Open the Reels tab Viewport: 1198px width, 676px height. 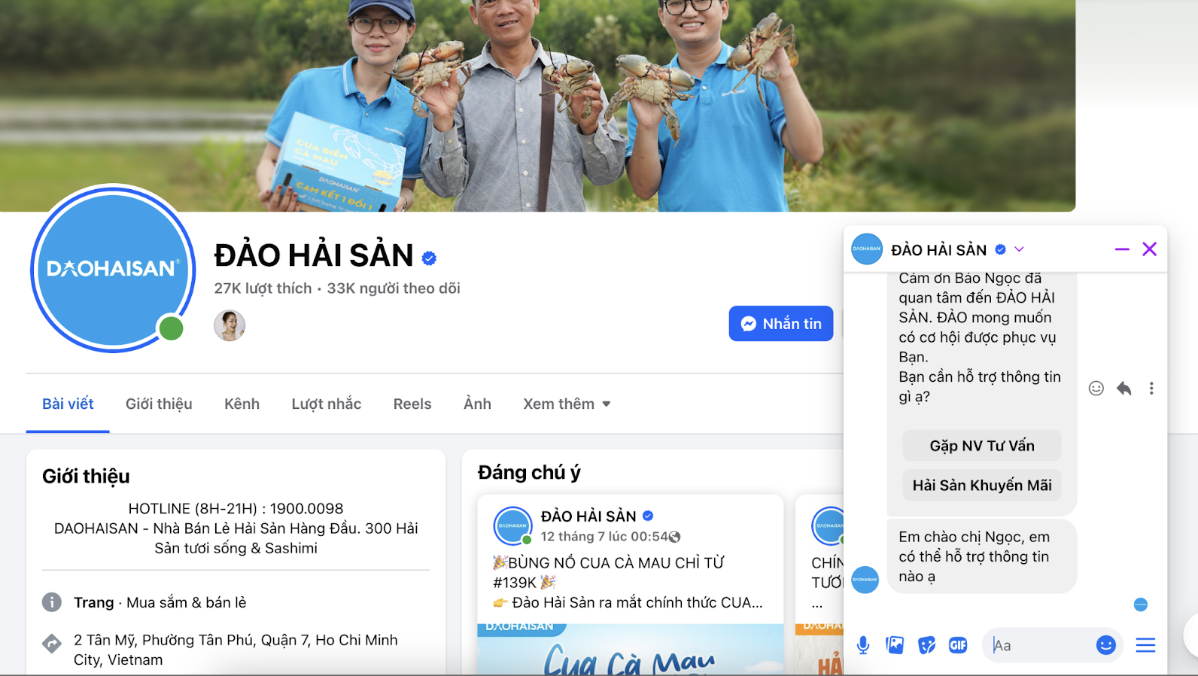tap(412, 404)
